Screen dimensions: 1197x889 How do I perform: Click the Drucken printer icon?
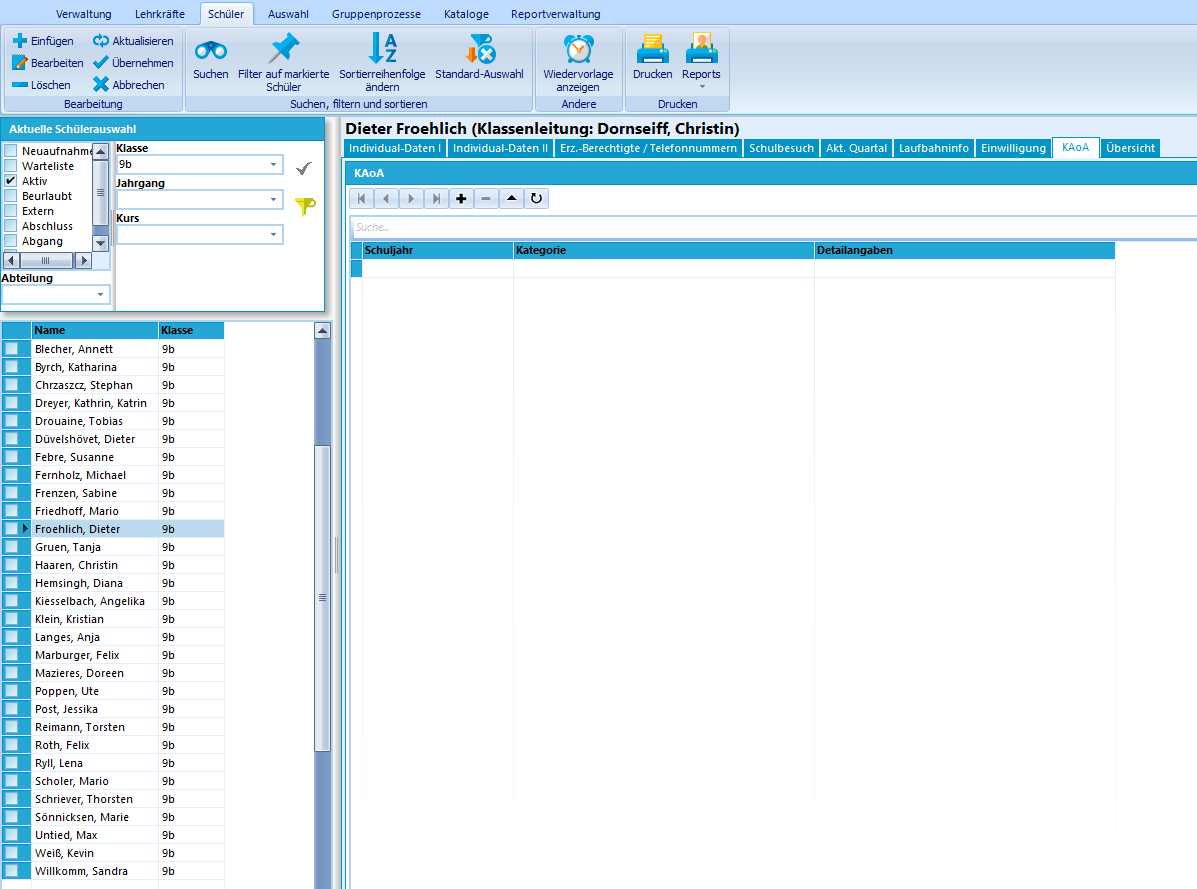[653, 49]
